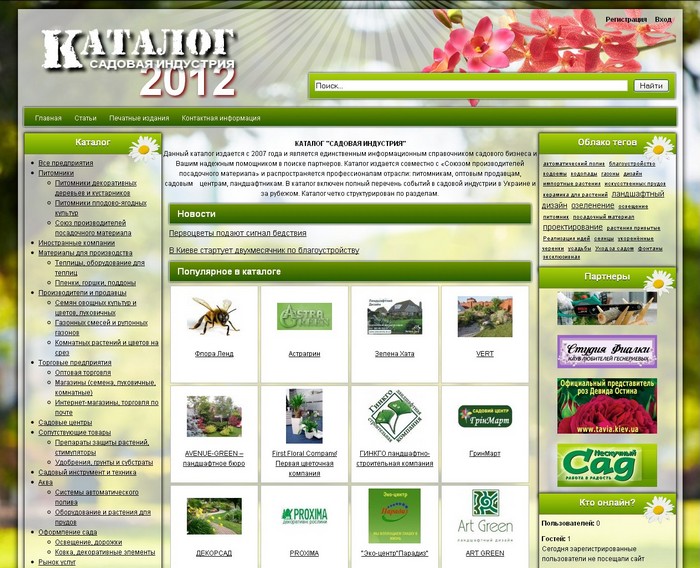Open the ART GREEN text link

[485, 553]
